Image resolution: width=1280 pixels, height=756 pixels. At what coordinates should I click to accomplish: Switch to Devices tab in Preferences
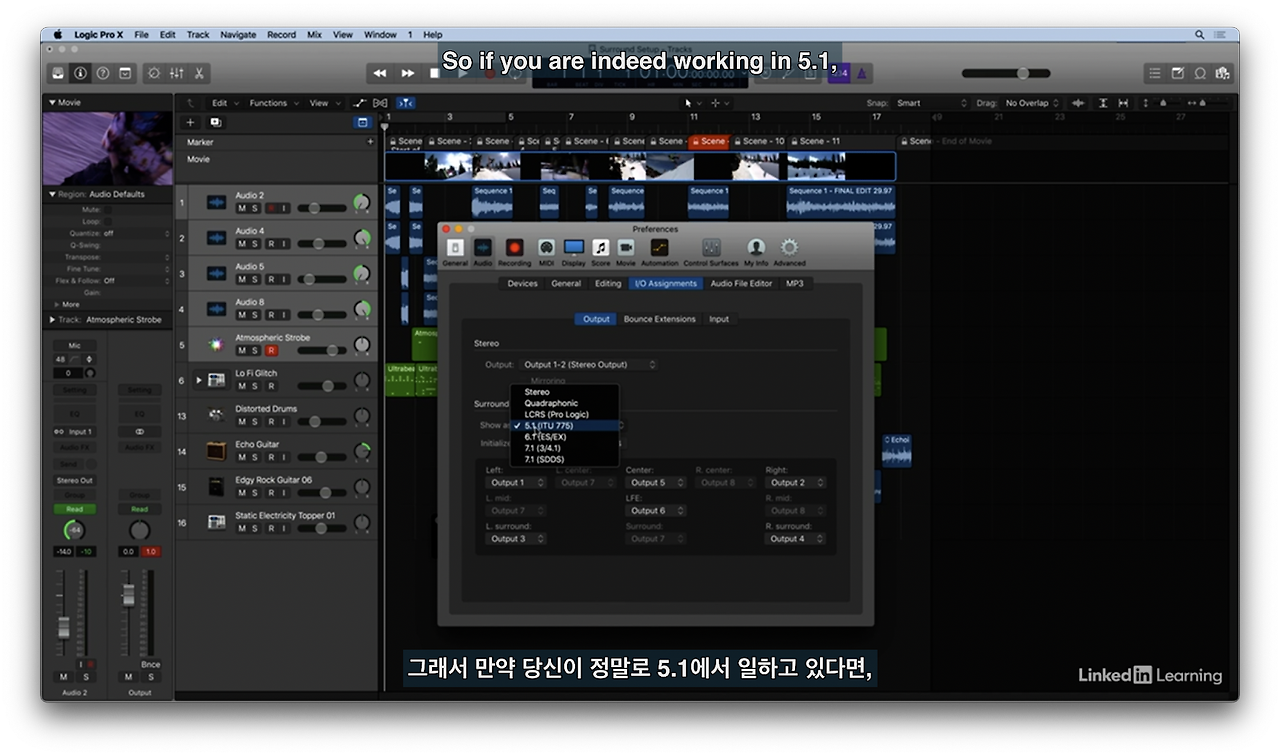coord(522,284)
